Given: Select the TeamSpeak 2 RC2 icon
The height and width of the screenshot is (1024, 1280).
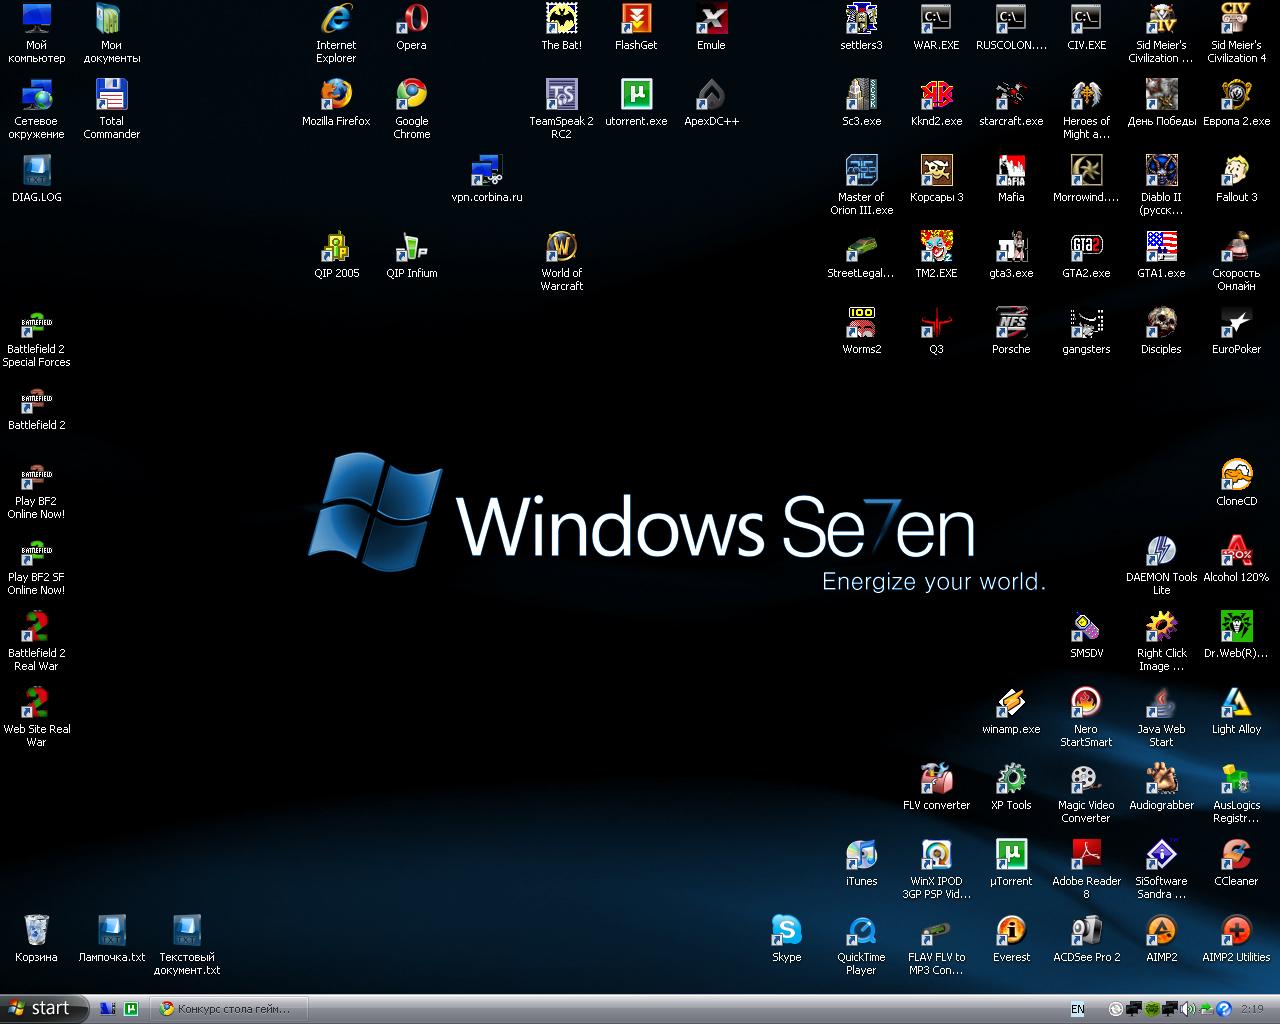Looking at the screenshot, I should 561,95.
